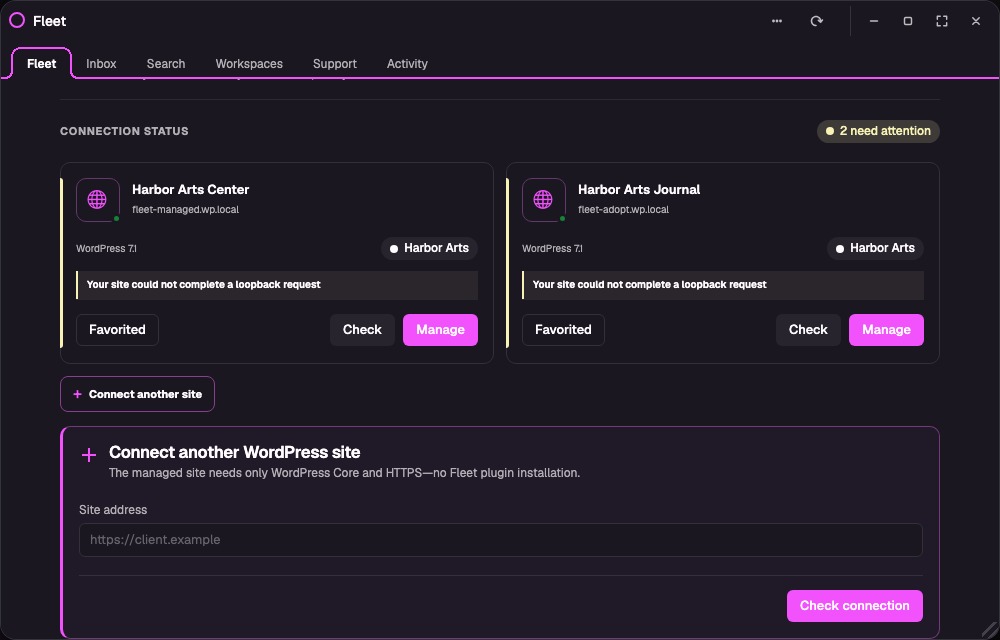Click the CONNECTION STATUS heading
1000x640 pixels.
[x=124, y=131]
